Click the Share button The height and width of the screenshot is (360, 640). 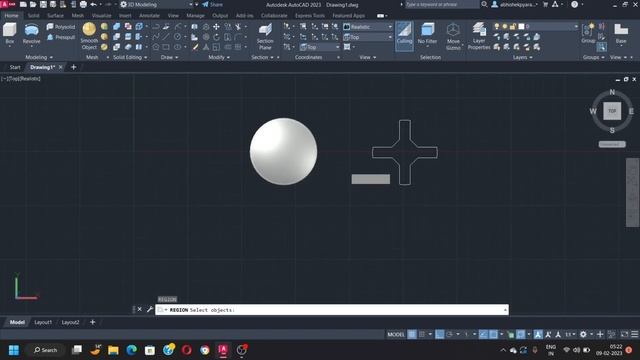[212, 4]
